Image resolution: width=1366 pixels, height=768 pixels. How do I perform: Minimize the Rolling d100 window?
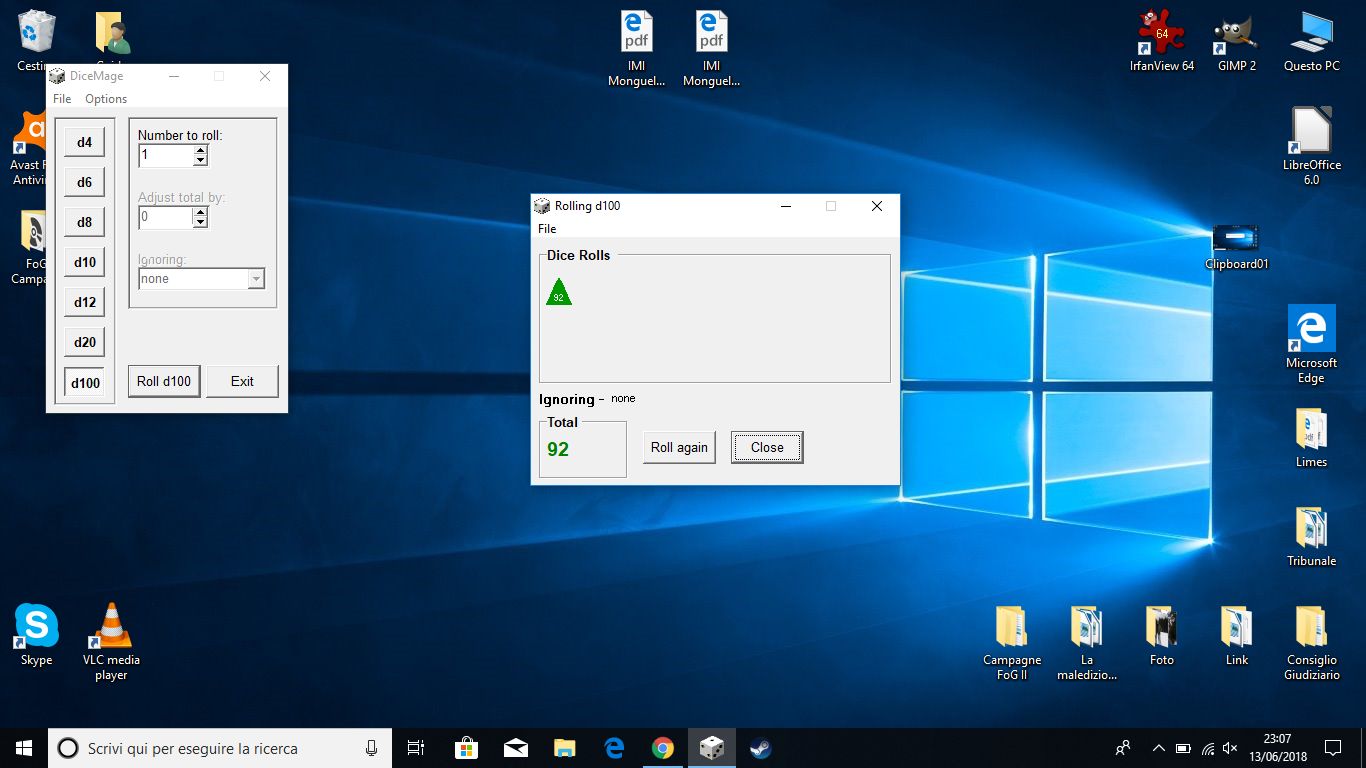tap(786, 206)
